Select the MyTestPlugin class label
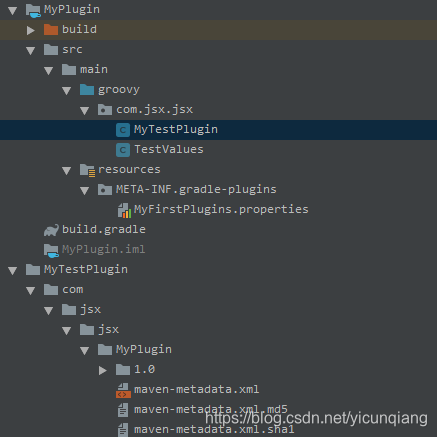Viewport: 437px width, 437px height. [176, 130]
